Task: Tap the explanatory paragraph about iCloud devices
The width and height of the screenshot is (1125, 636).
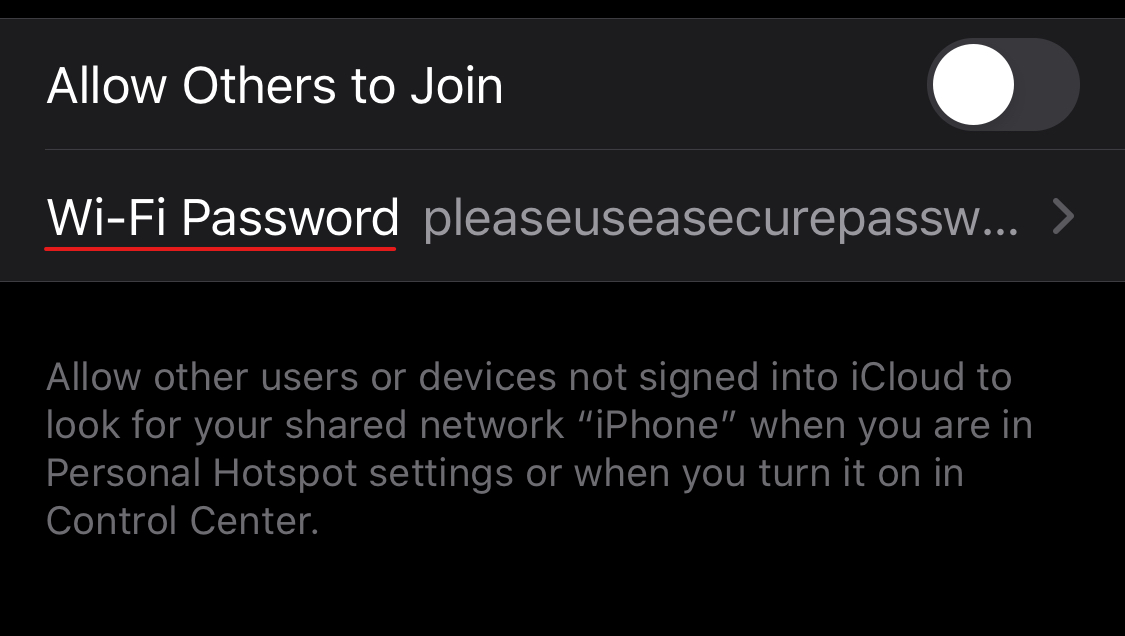Action: coord(540,449)
